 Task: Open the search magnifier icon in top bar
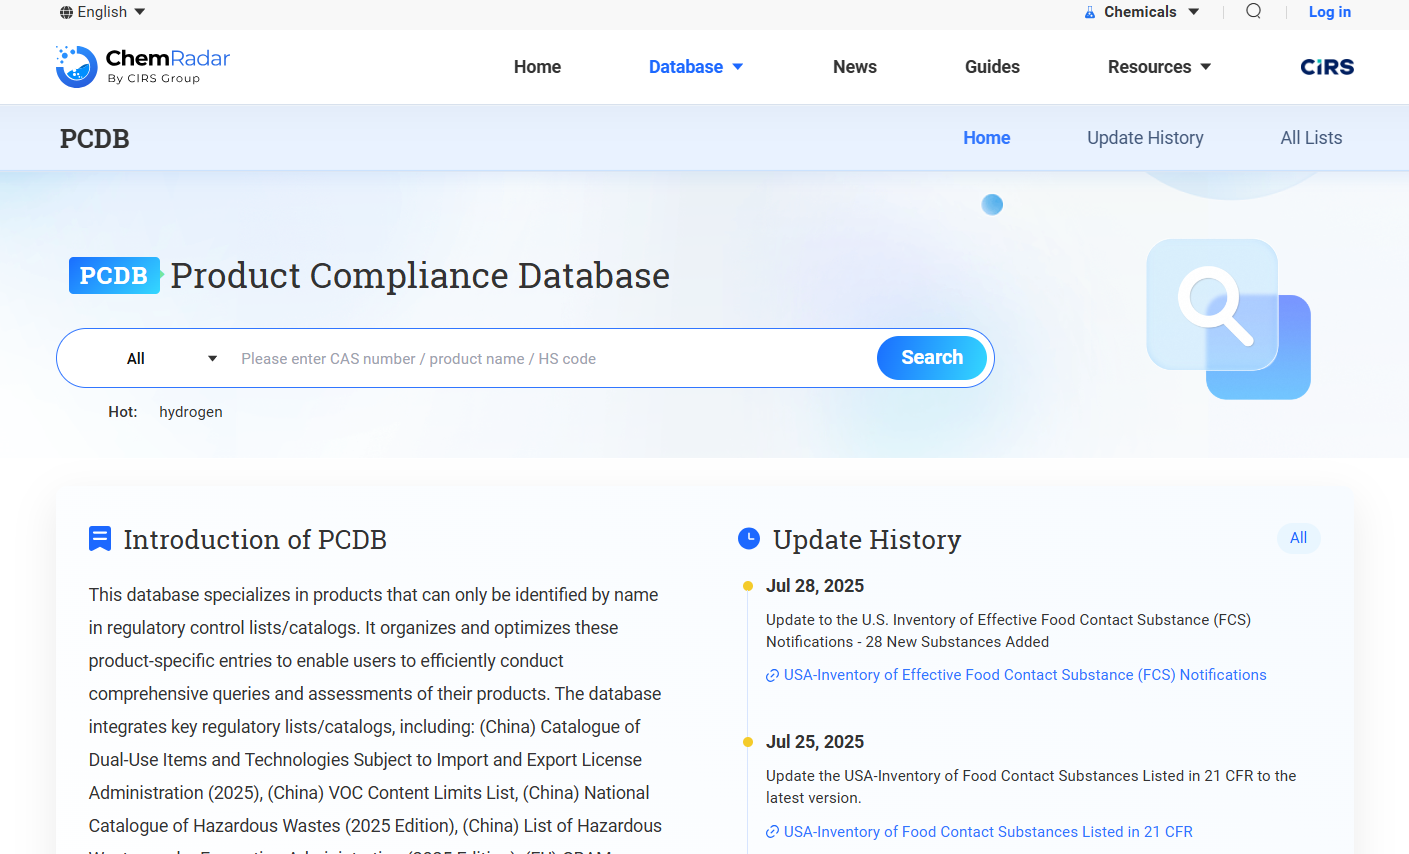coord(1253,11)
